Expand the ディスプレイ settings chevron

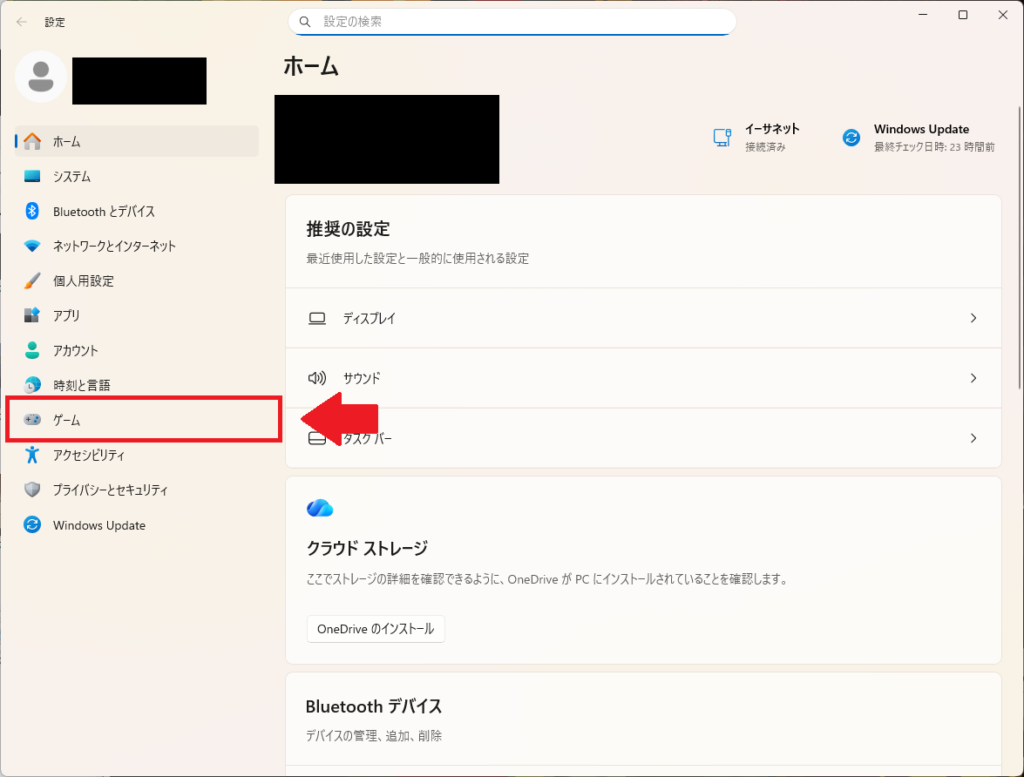tap(973, 318)
